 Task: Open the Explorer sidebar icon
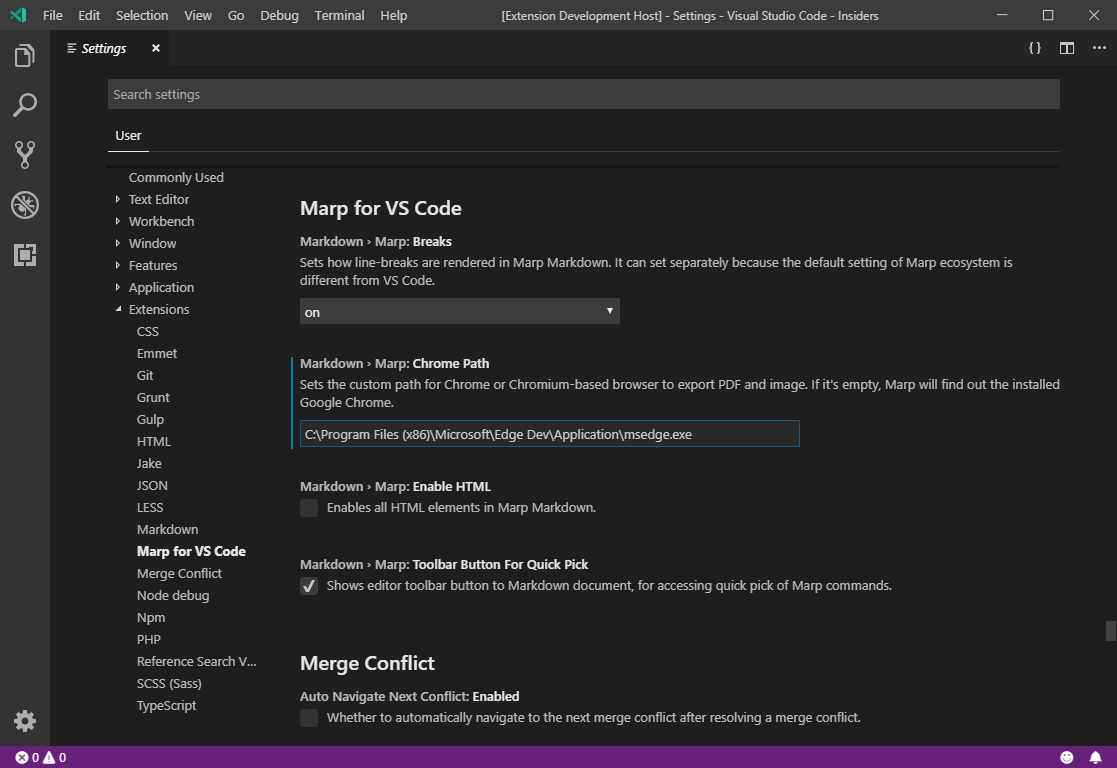click(24, 56)
